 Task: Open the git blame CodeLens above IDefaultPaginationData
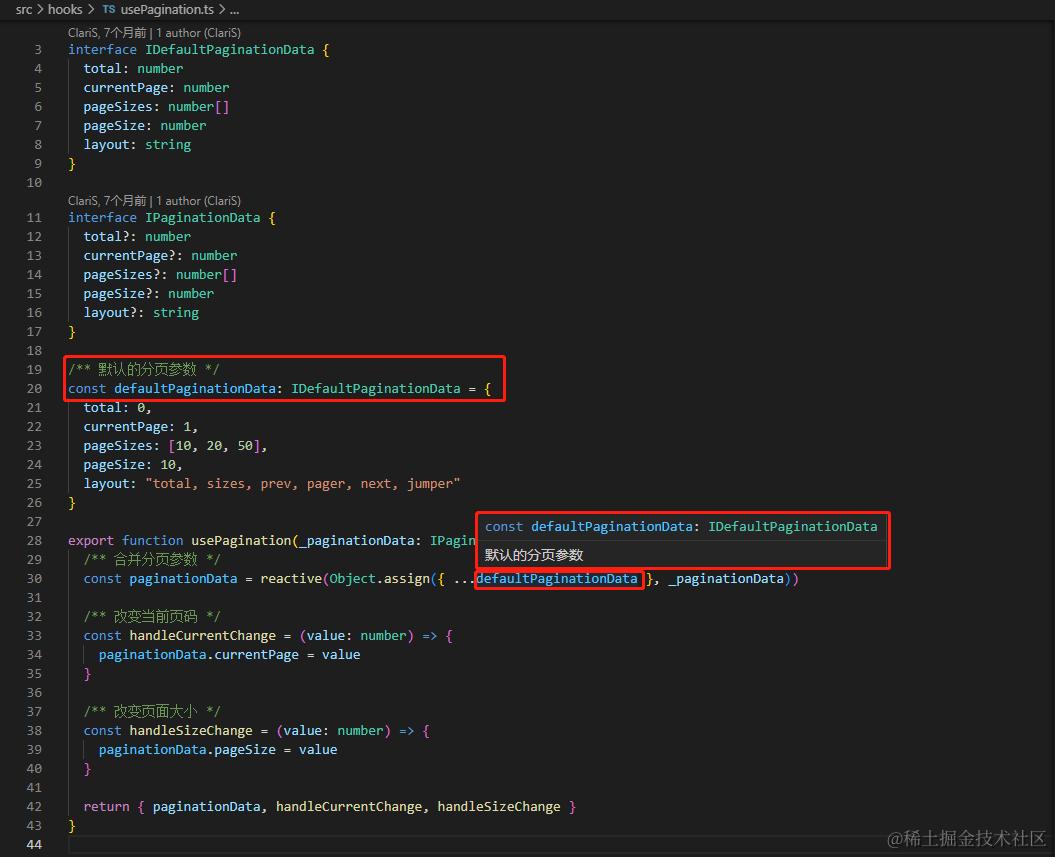[154, 32]
